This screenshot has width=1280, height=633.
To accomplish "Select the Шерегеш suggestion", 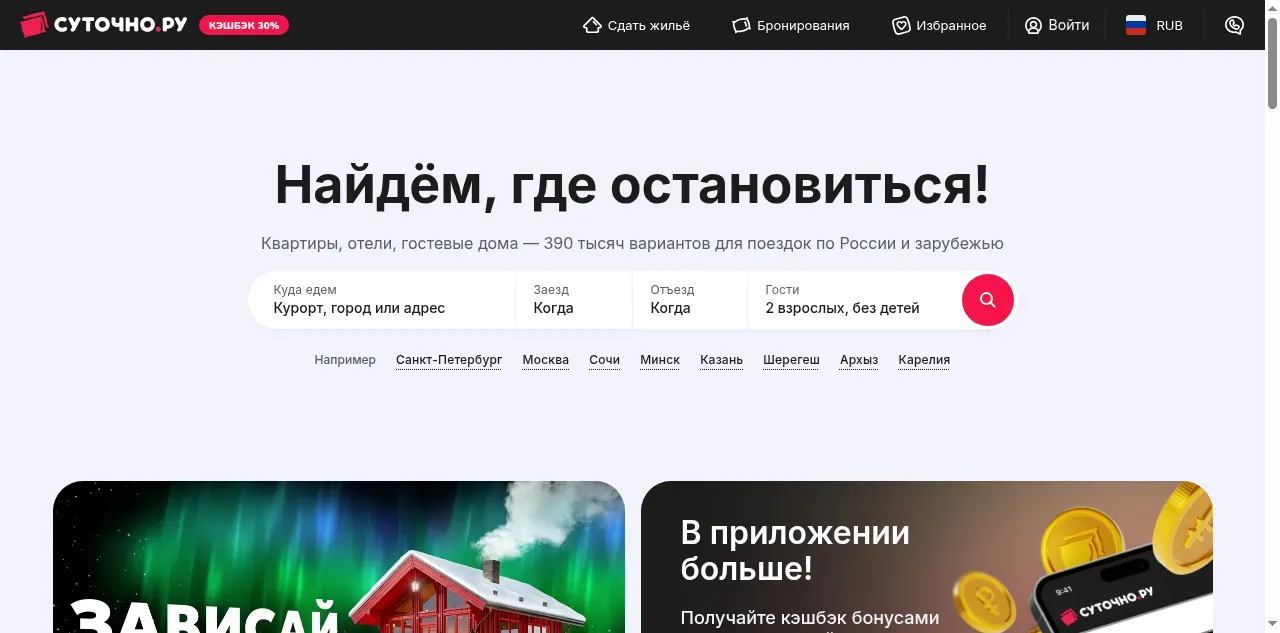I will (x=791, y=360).
